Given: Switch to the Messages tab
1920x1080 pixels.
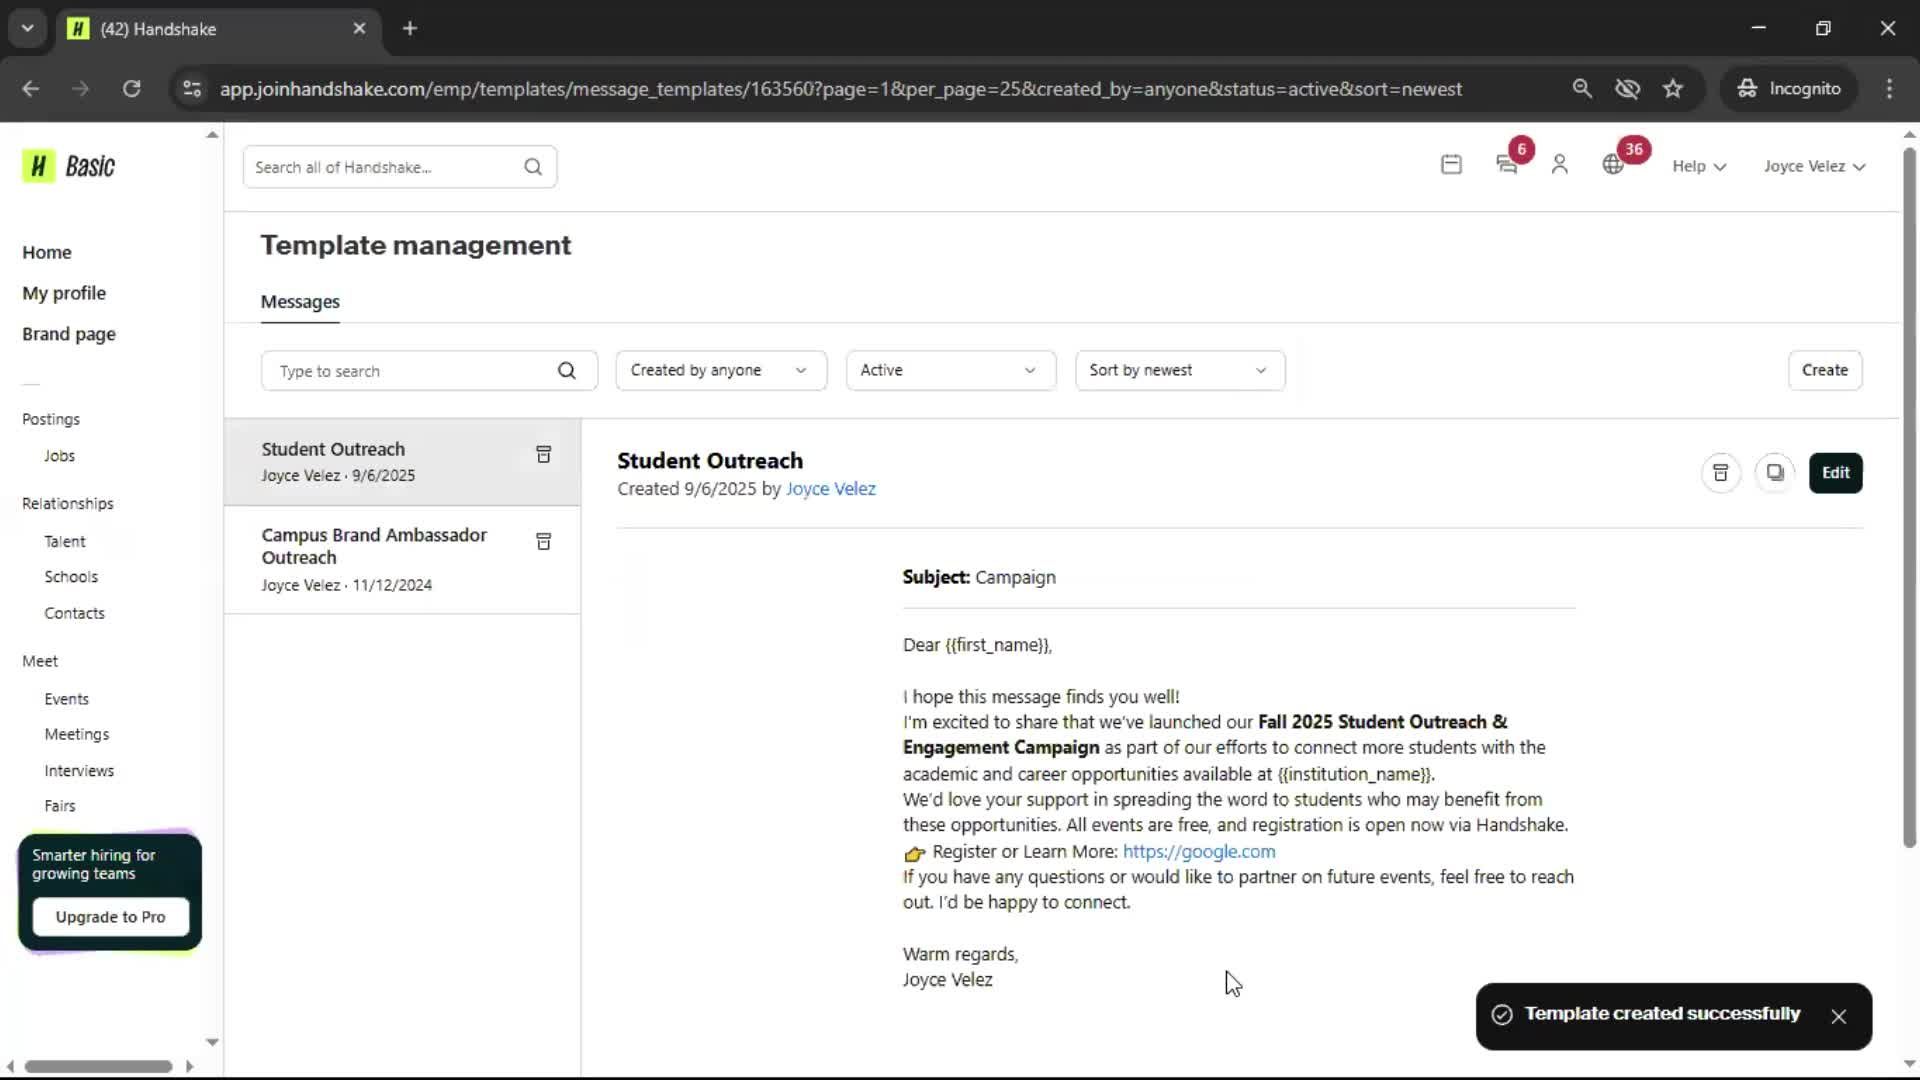Looking at the screenshot, I should [x=300, y=302].
